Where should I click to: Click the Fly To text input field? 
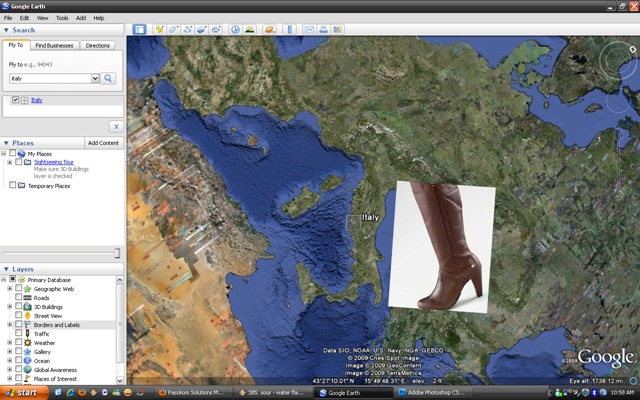tap(50, 78)
